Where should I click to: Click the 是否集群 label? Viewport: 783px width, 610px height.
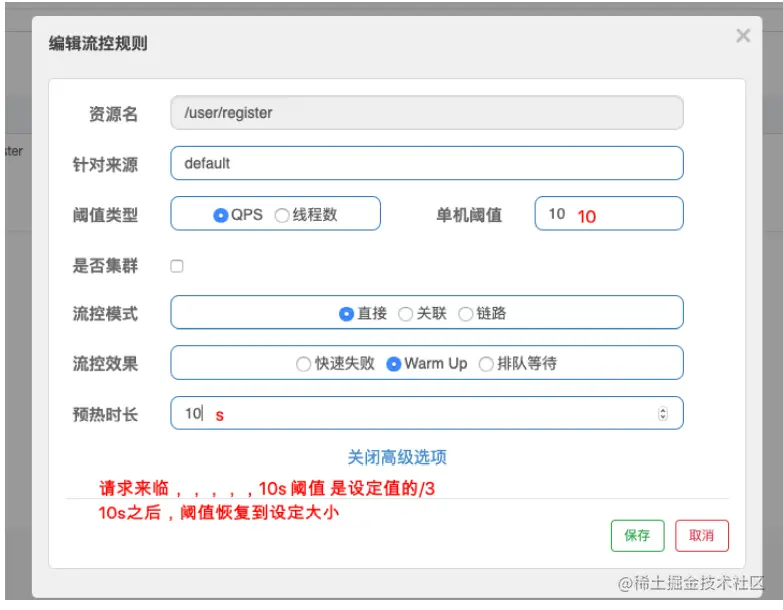[x=105, y=266]
